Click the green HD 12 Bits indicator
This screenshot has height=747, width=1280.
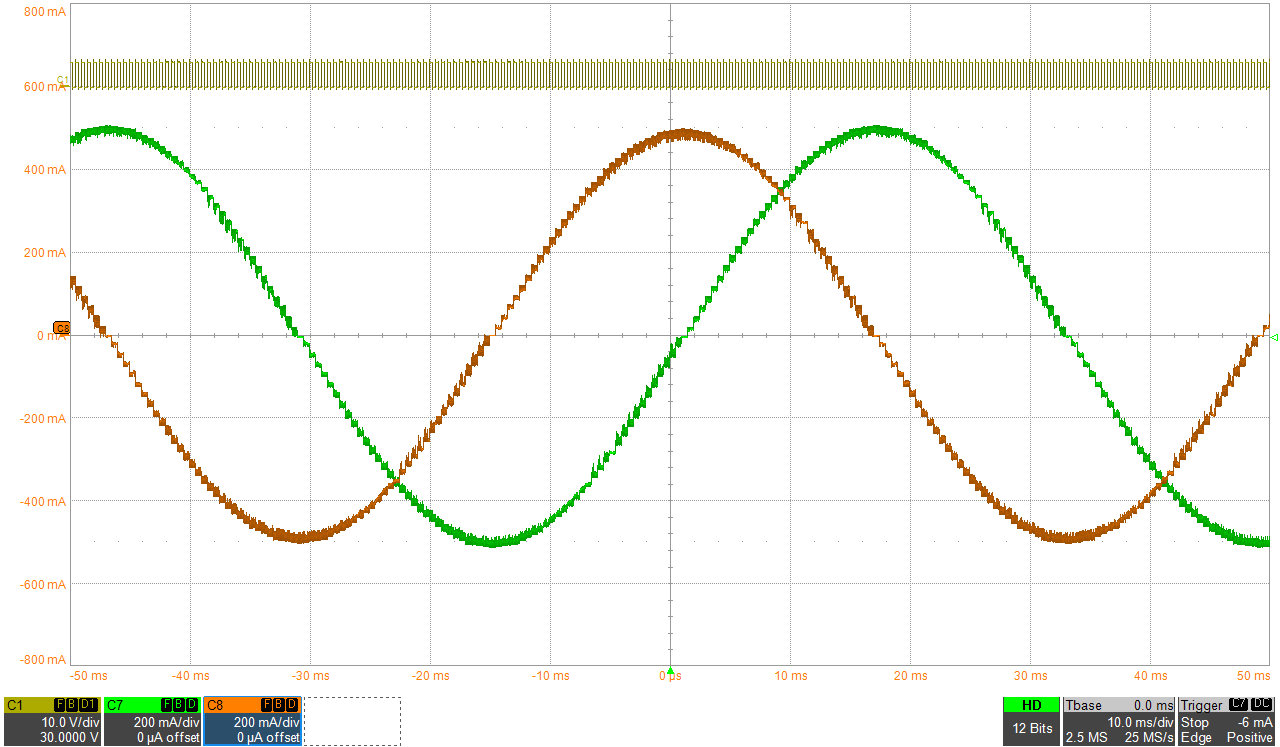click(1031, 721)
